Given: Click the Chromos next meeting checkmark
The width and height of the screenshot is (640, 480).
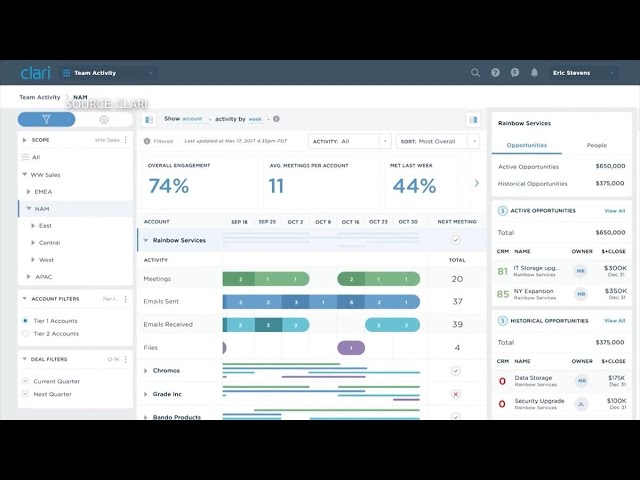Looking at the screenshot, I should pyautogui.click(x=456, y=371).
